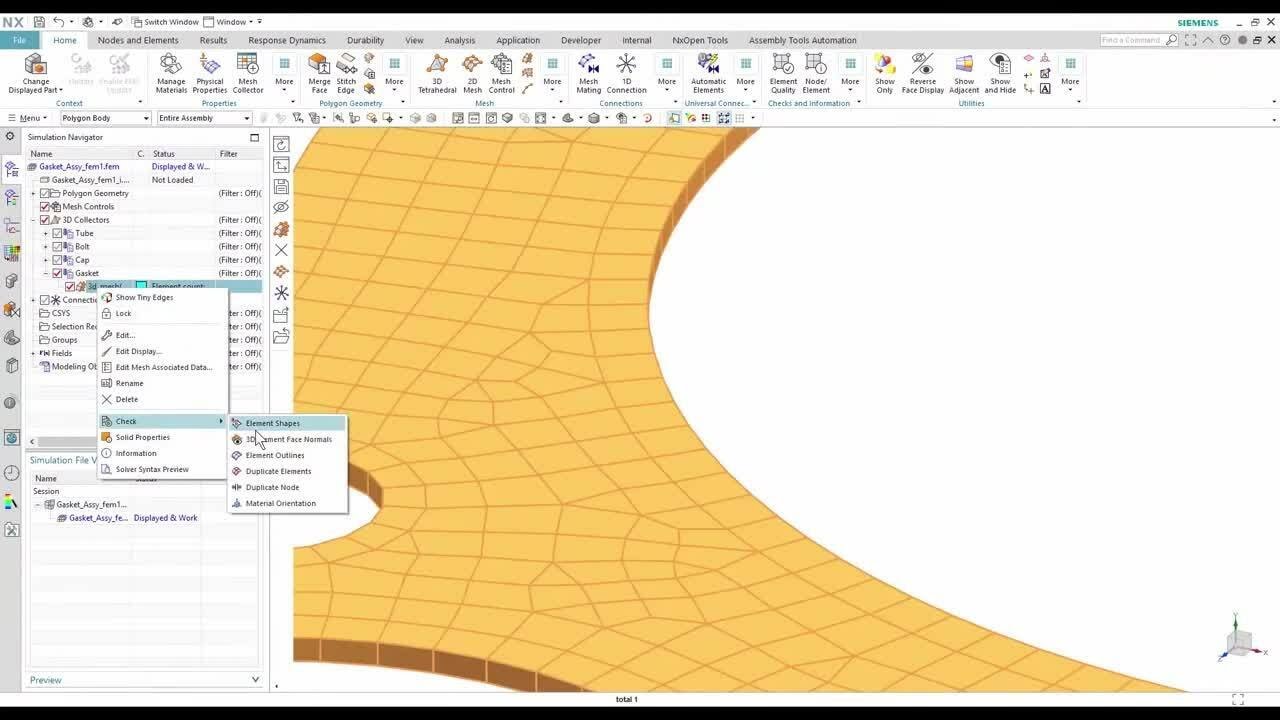This screenshot has height=720, width=1280.
Task: Click the Show Only icon
Action: point(885,65)
